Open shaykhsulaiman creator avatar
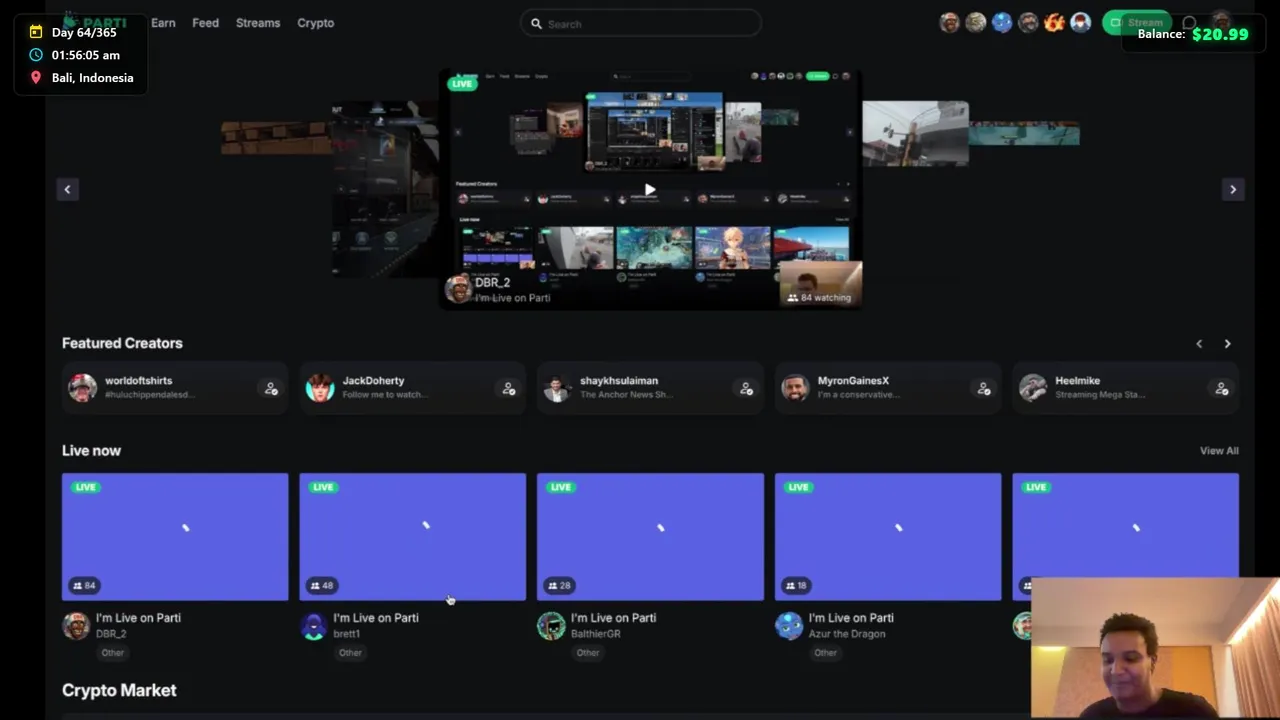This screenshot has width=1280, height=720. tap(557, 388)
